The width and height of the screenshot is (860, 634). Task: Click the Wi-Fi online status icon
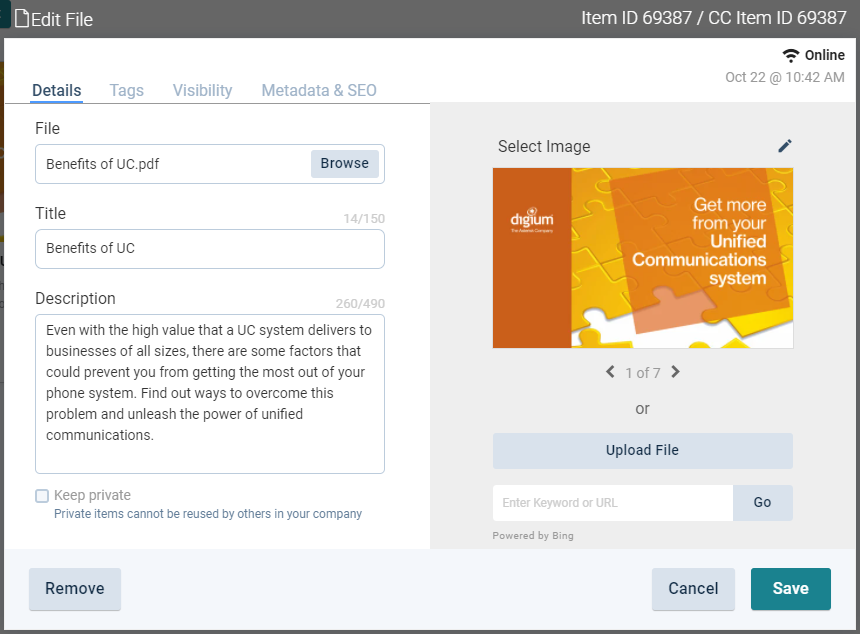791,55
